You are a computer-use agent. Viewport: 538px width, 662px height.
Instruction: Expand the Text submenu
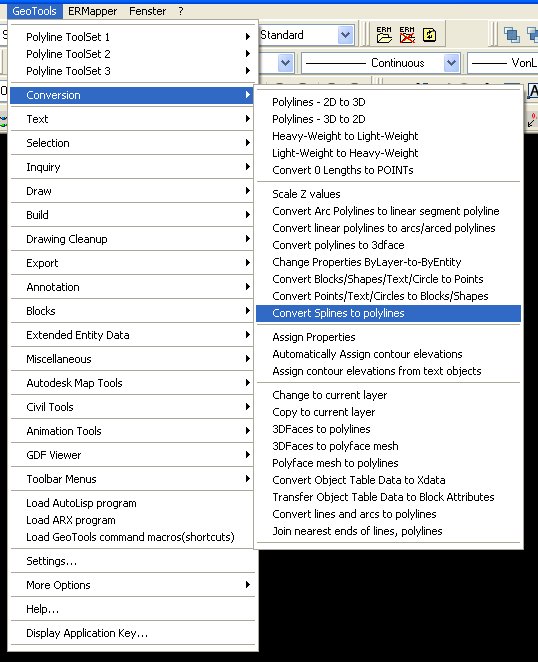pos(132,119)
